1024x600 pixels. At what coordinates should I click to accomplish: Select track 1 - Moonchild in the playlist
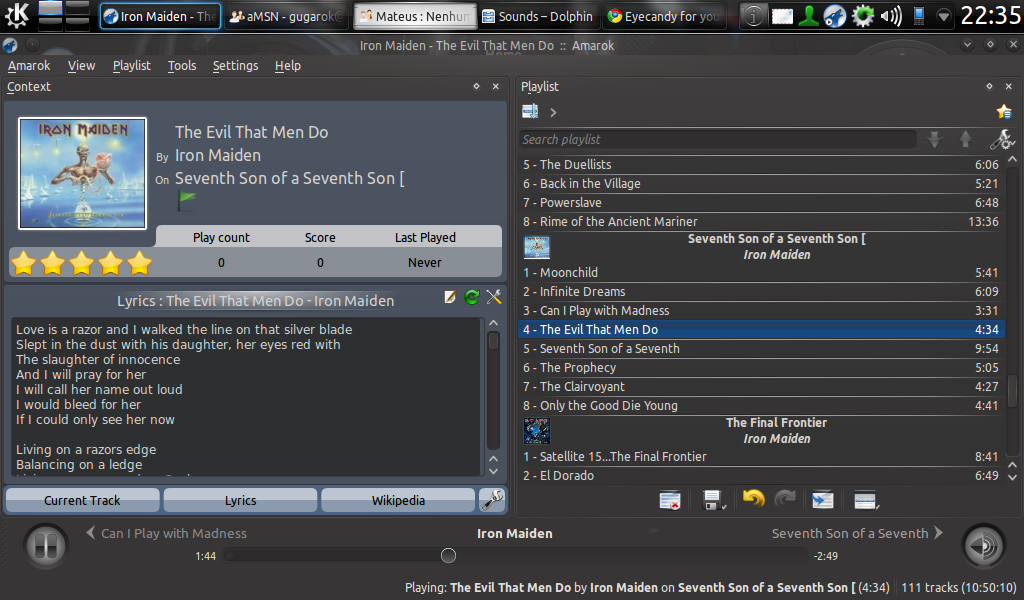761,272
